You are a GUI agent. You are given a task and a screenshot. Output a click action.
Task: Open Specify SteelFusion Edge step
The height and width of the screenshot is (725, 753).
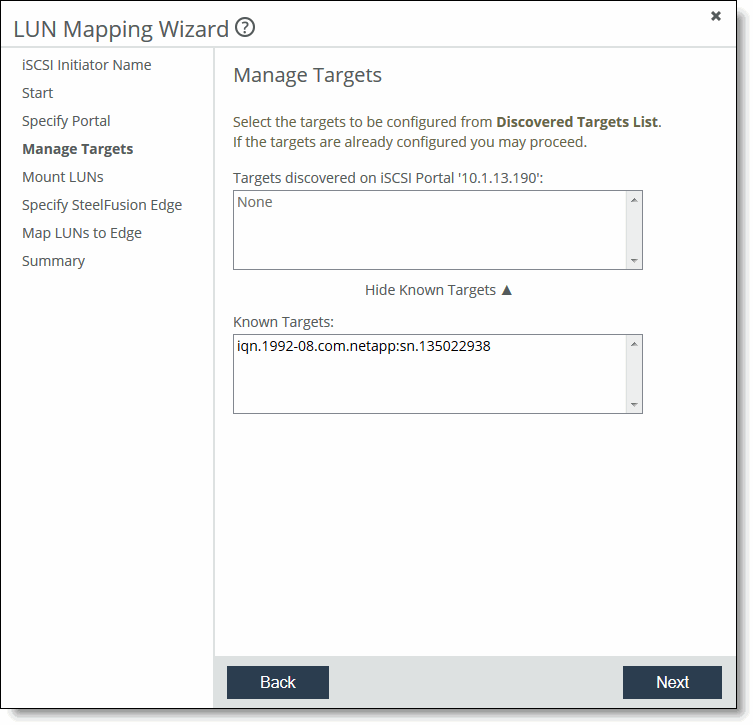coord(102,205)
